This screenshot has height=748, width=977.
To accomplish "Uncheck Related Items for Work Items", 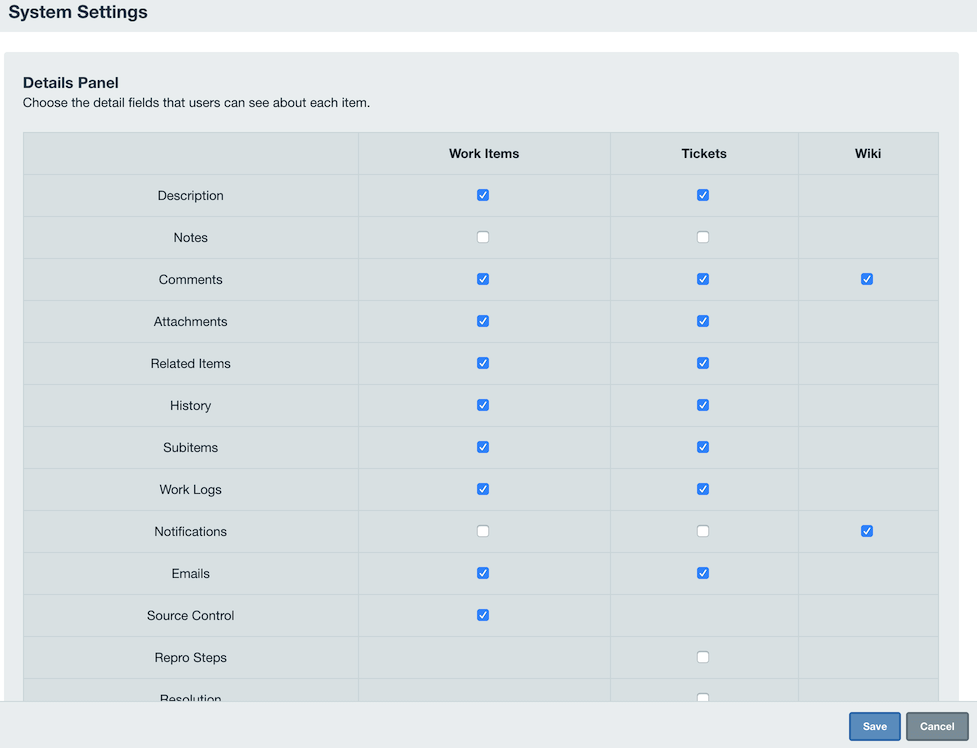I will (483, 363).
